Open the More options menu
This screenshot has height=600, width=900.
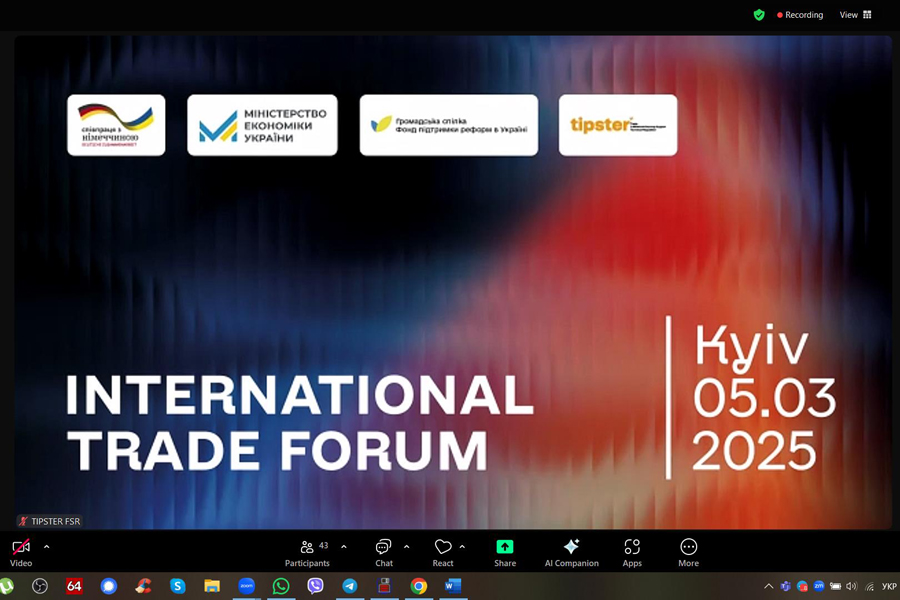click(x=688, y=553)
